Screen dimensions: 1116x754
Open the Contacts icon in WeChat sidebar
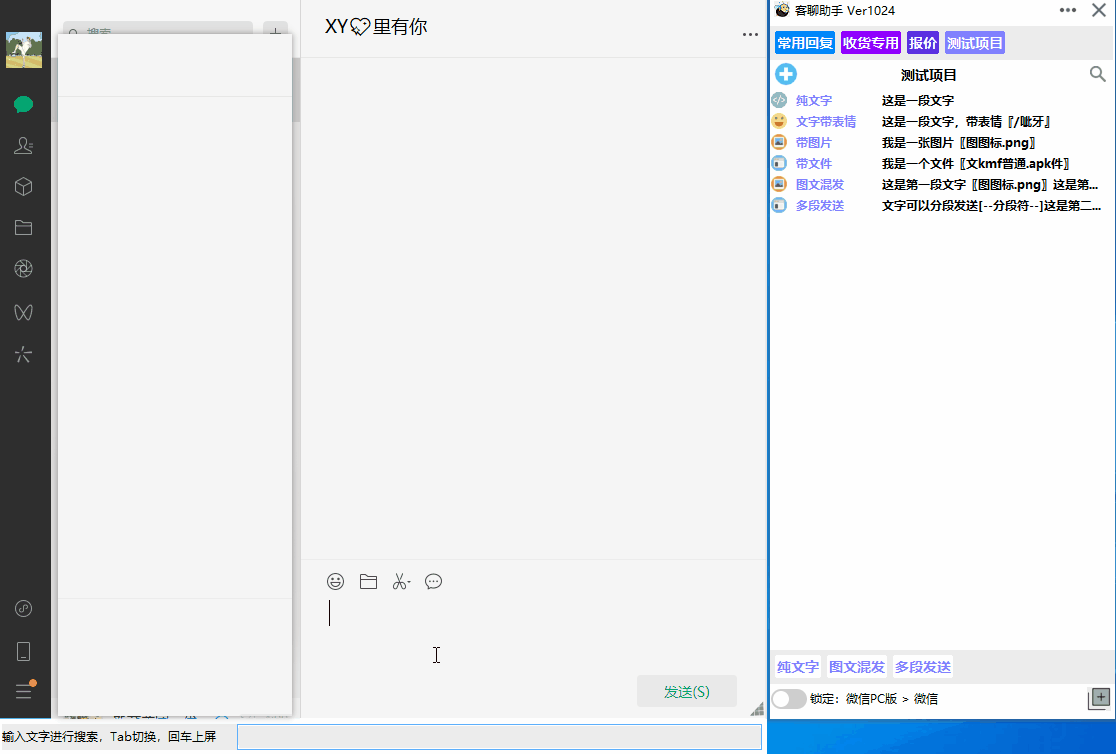[x=24, y=146]
